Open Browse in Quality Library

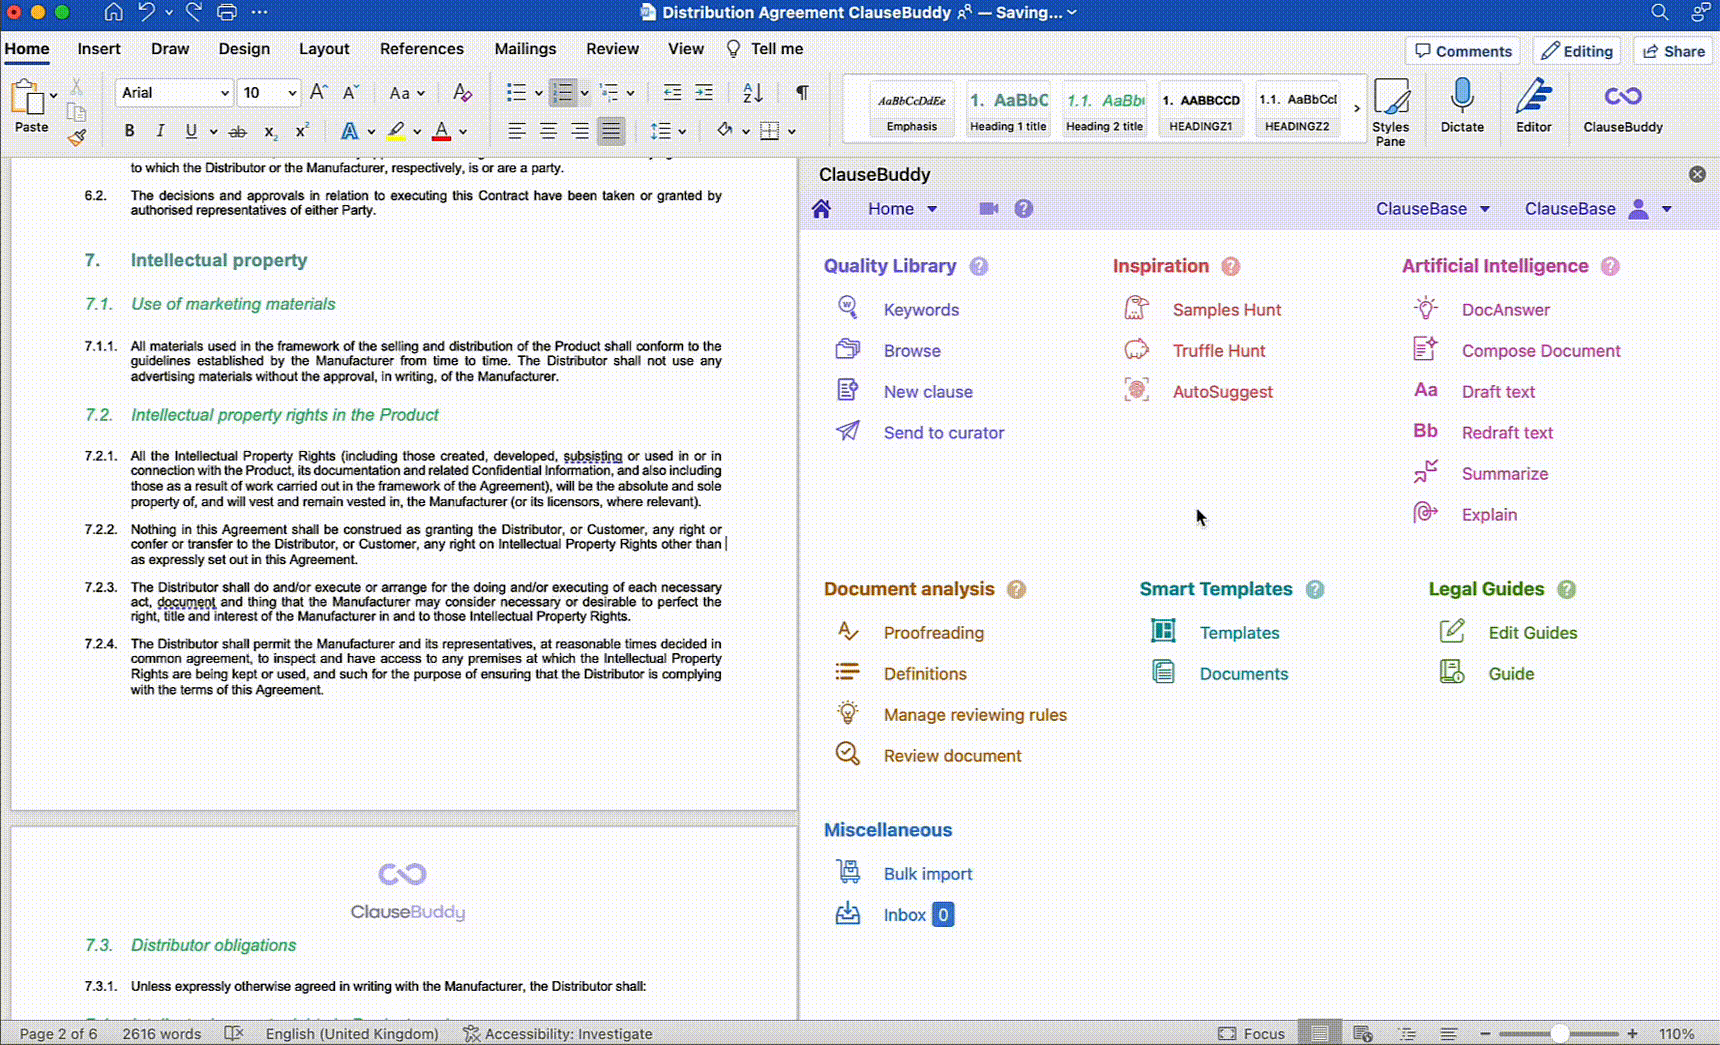tap(912, 351)
